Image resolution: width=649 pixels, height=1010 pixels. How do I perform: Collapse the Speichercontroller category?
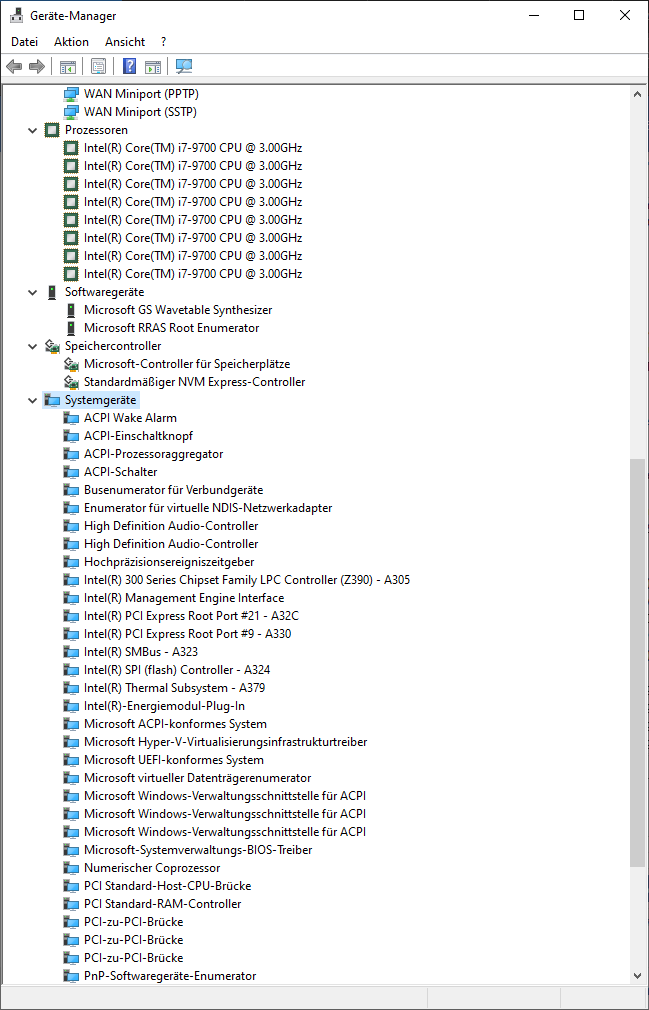click(32, 347)
